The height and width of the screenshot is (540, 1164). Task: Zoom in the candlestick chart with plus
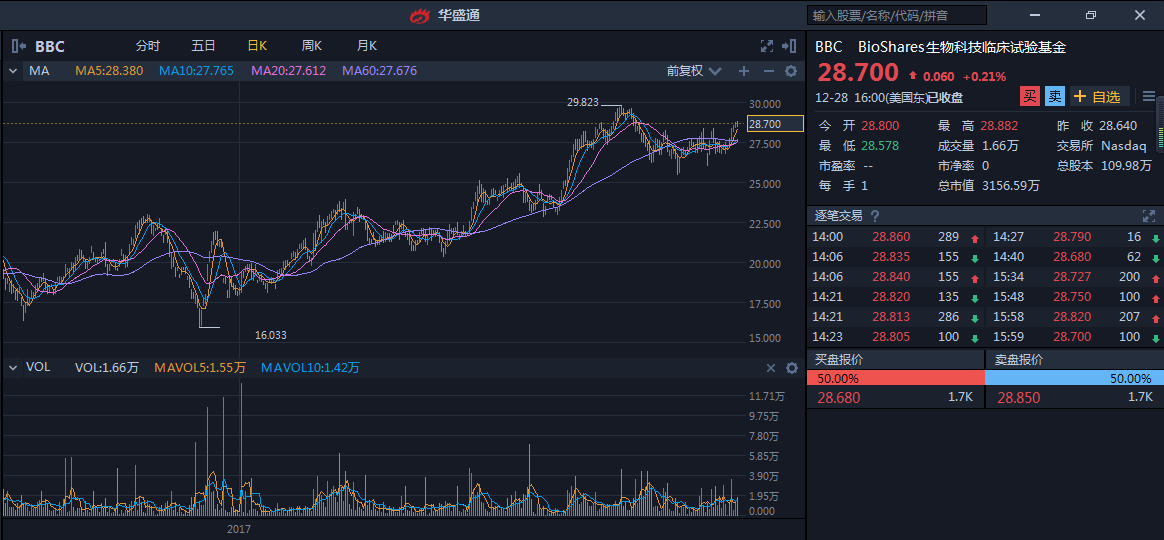pos(743,71)
